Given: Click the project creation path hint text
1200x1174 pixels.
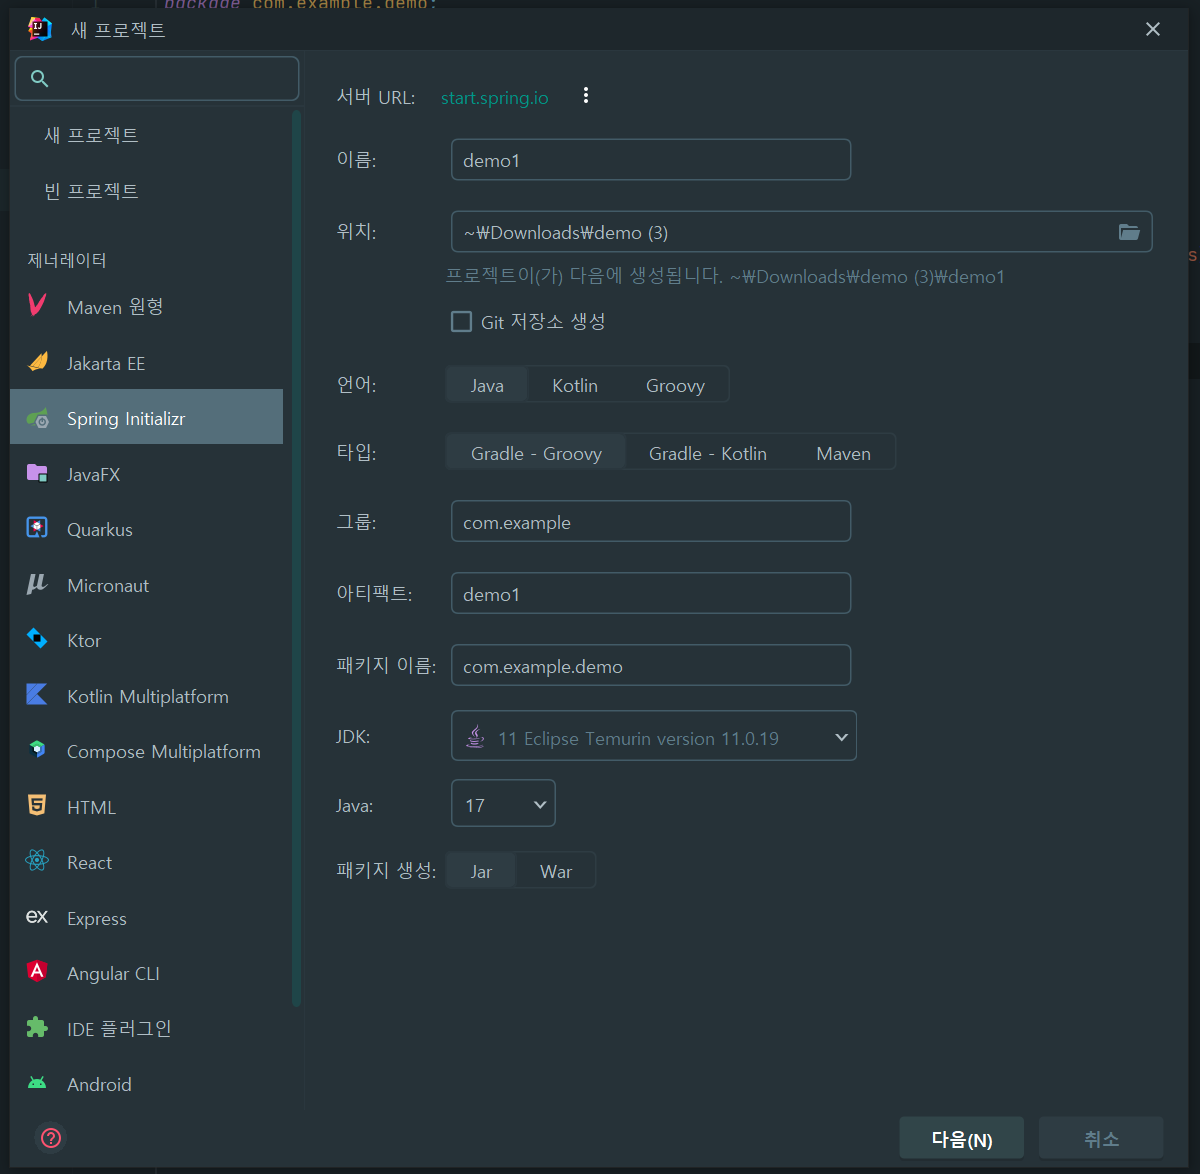Looking at the screenshot, I should (x=725, y=276).
